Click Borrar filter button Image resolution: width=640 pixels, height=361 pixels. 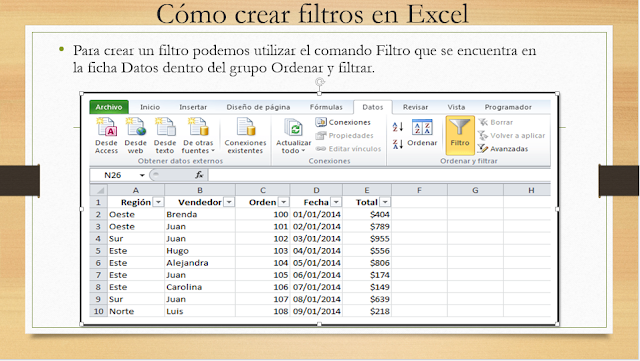tap(496, 122)
